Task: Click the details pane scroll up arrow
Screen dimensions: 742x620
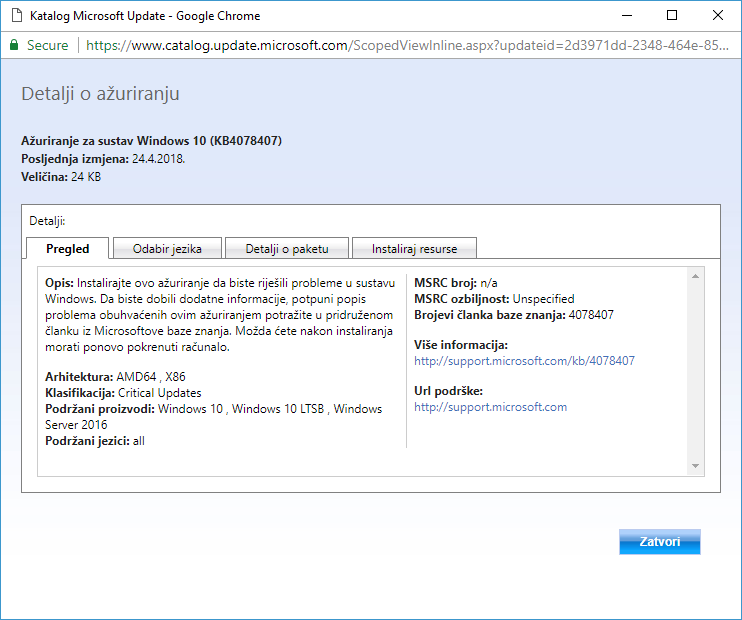Action: (x=695, y=276)
